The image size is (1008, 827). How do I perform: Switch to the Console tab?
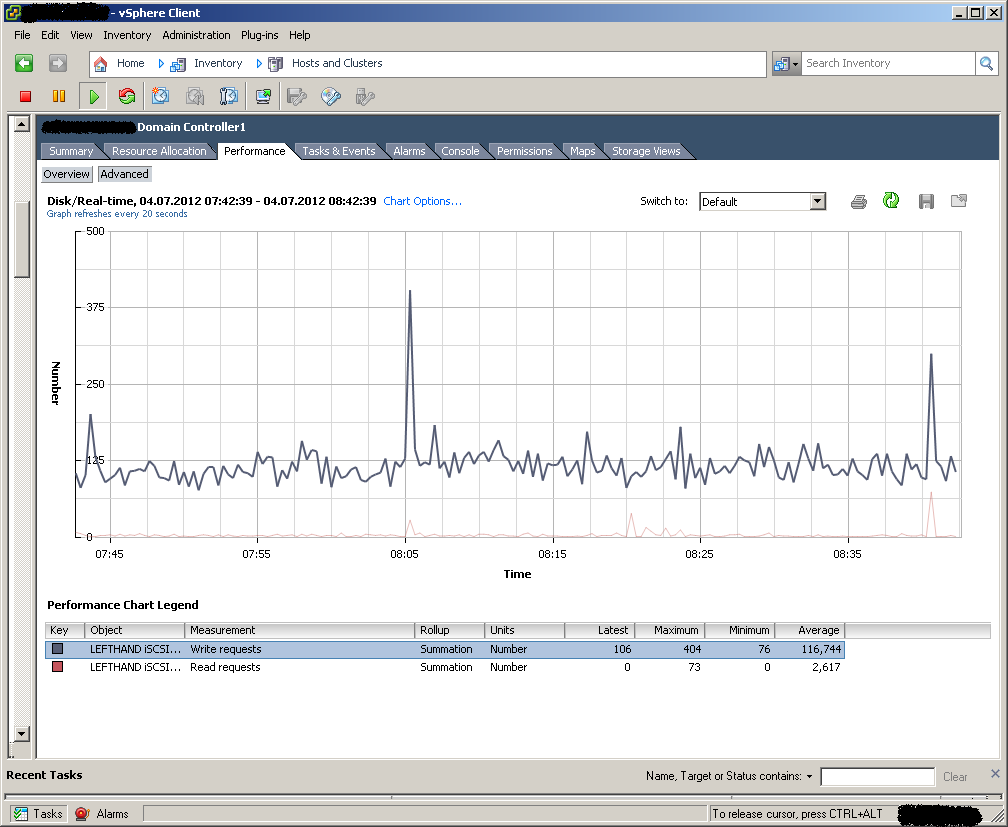[460, 151]
